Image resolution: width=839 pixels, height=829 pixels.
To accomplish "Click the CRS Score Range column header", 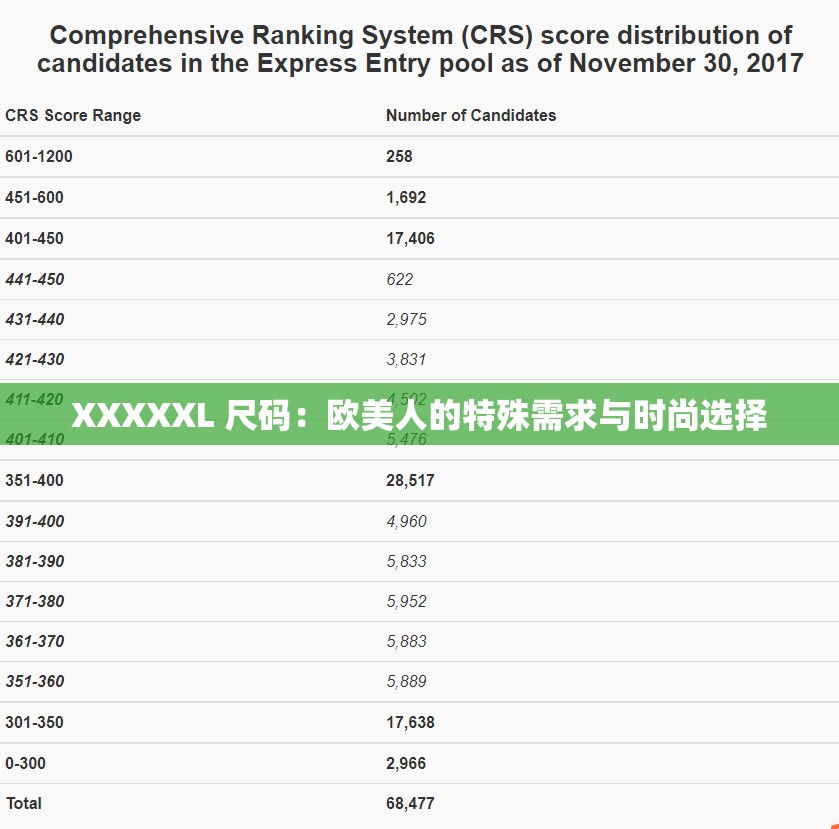I will click(73, 115).
